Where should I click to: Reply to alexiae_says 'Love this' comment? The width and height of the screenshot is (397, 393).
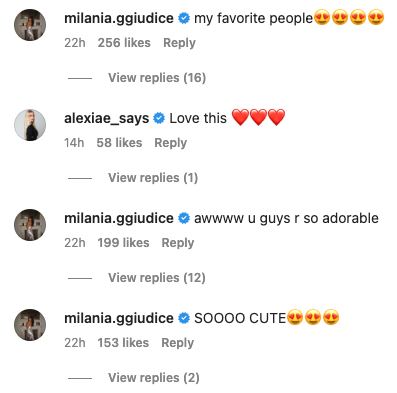(171, 143)
